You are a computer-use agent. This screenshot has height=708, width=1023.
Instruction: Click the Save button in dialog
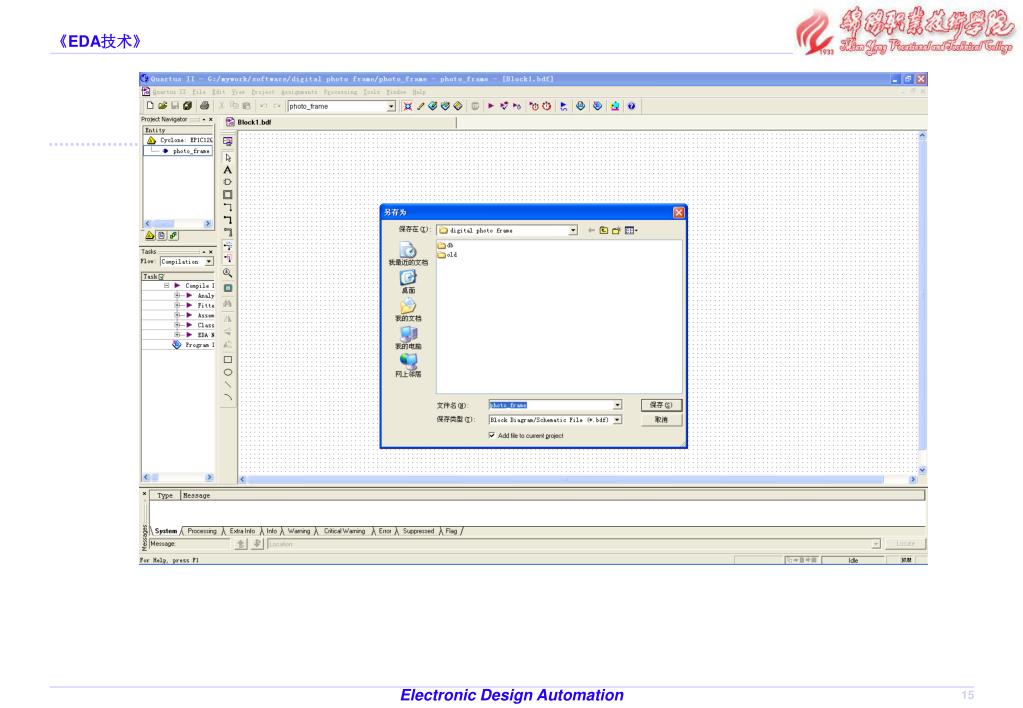pyautogui.click(x=661, y=405)
